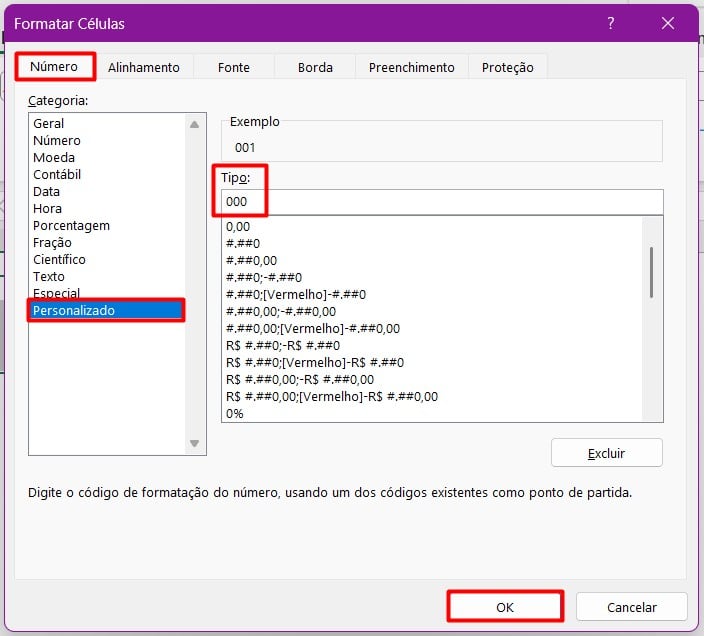
Task: Select the Hora category
Action: pyautogui.click(x=108, y=209)
